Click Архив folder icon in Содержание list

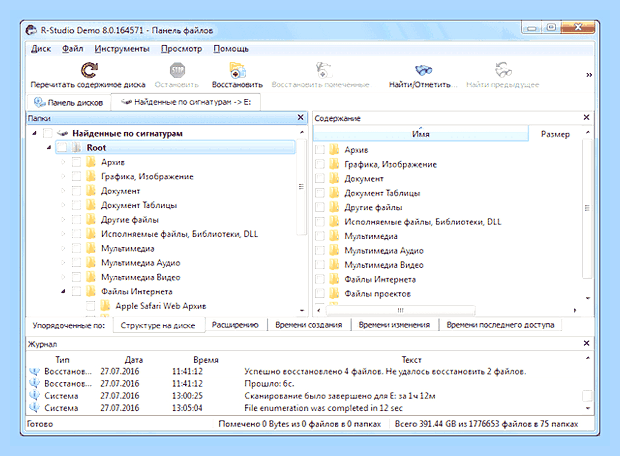[334, 150]
